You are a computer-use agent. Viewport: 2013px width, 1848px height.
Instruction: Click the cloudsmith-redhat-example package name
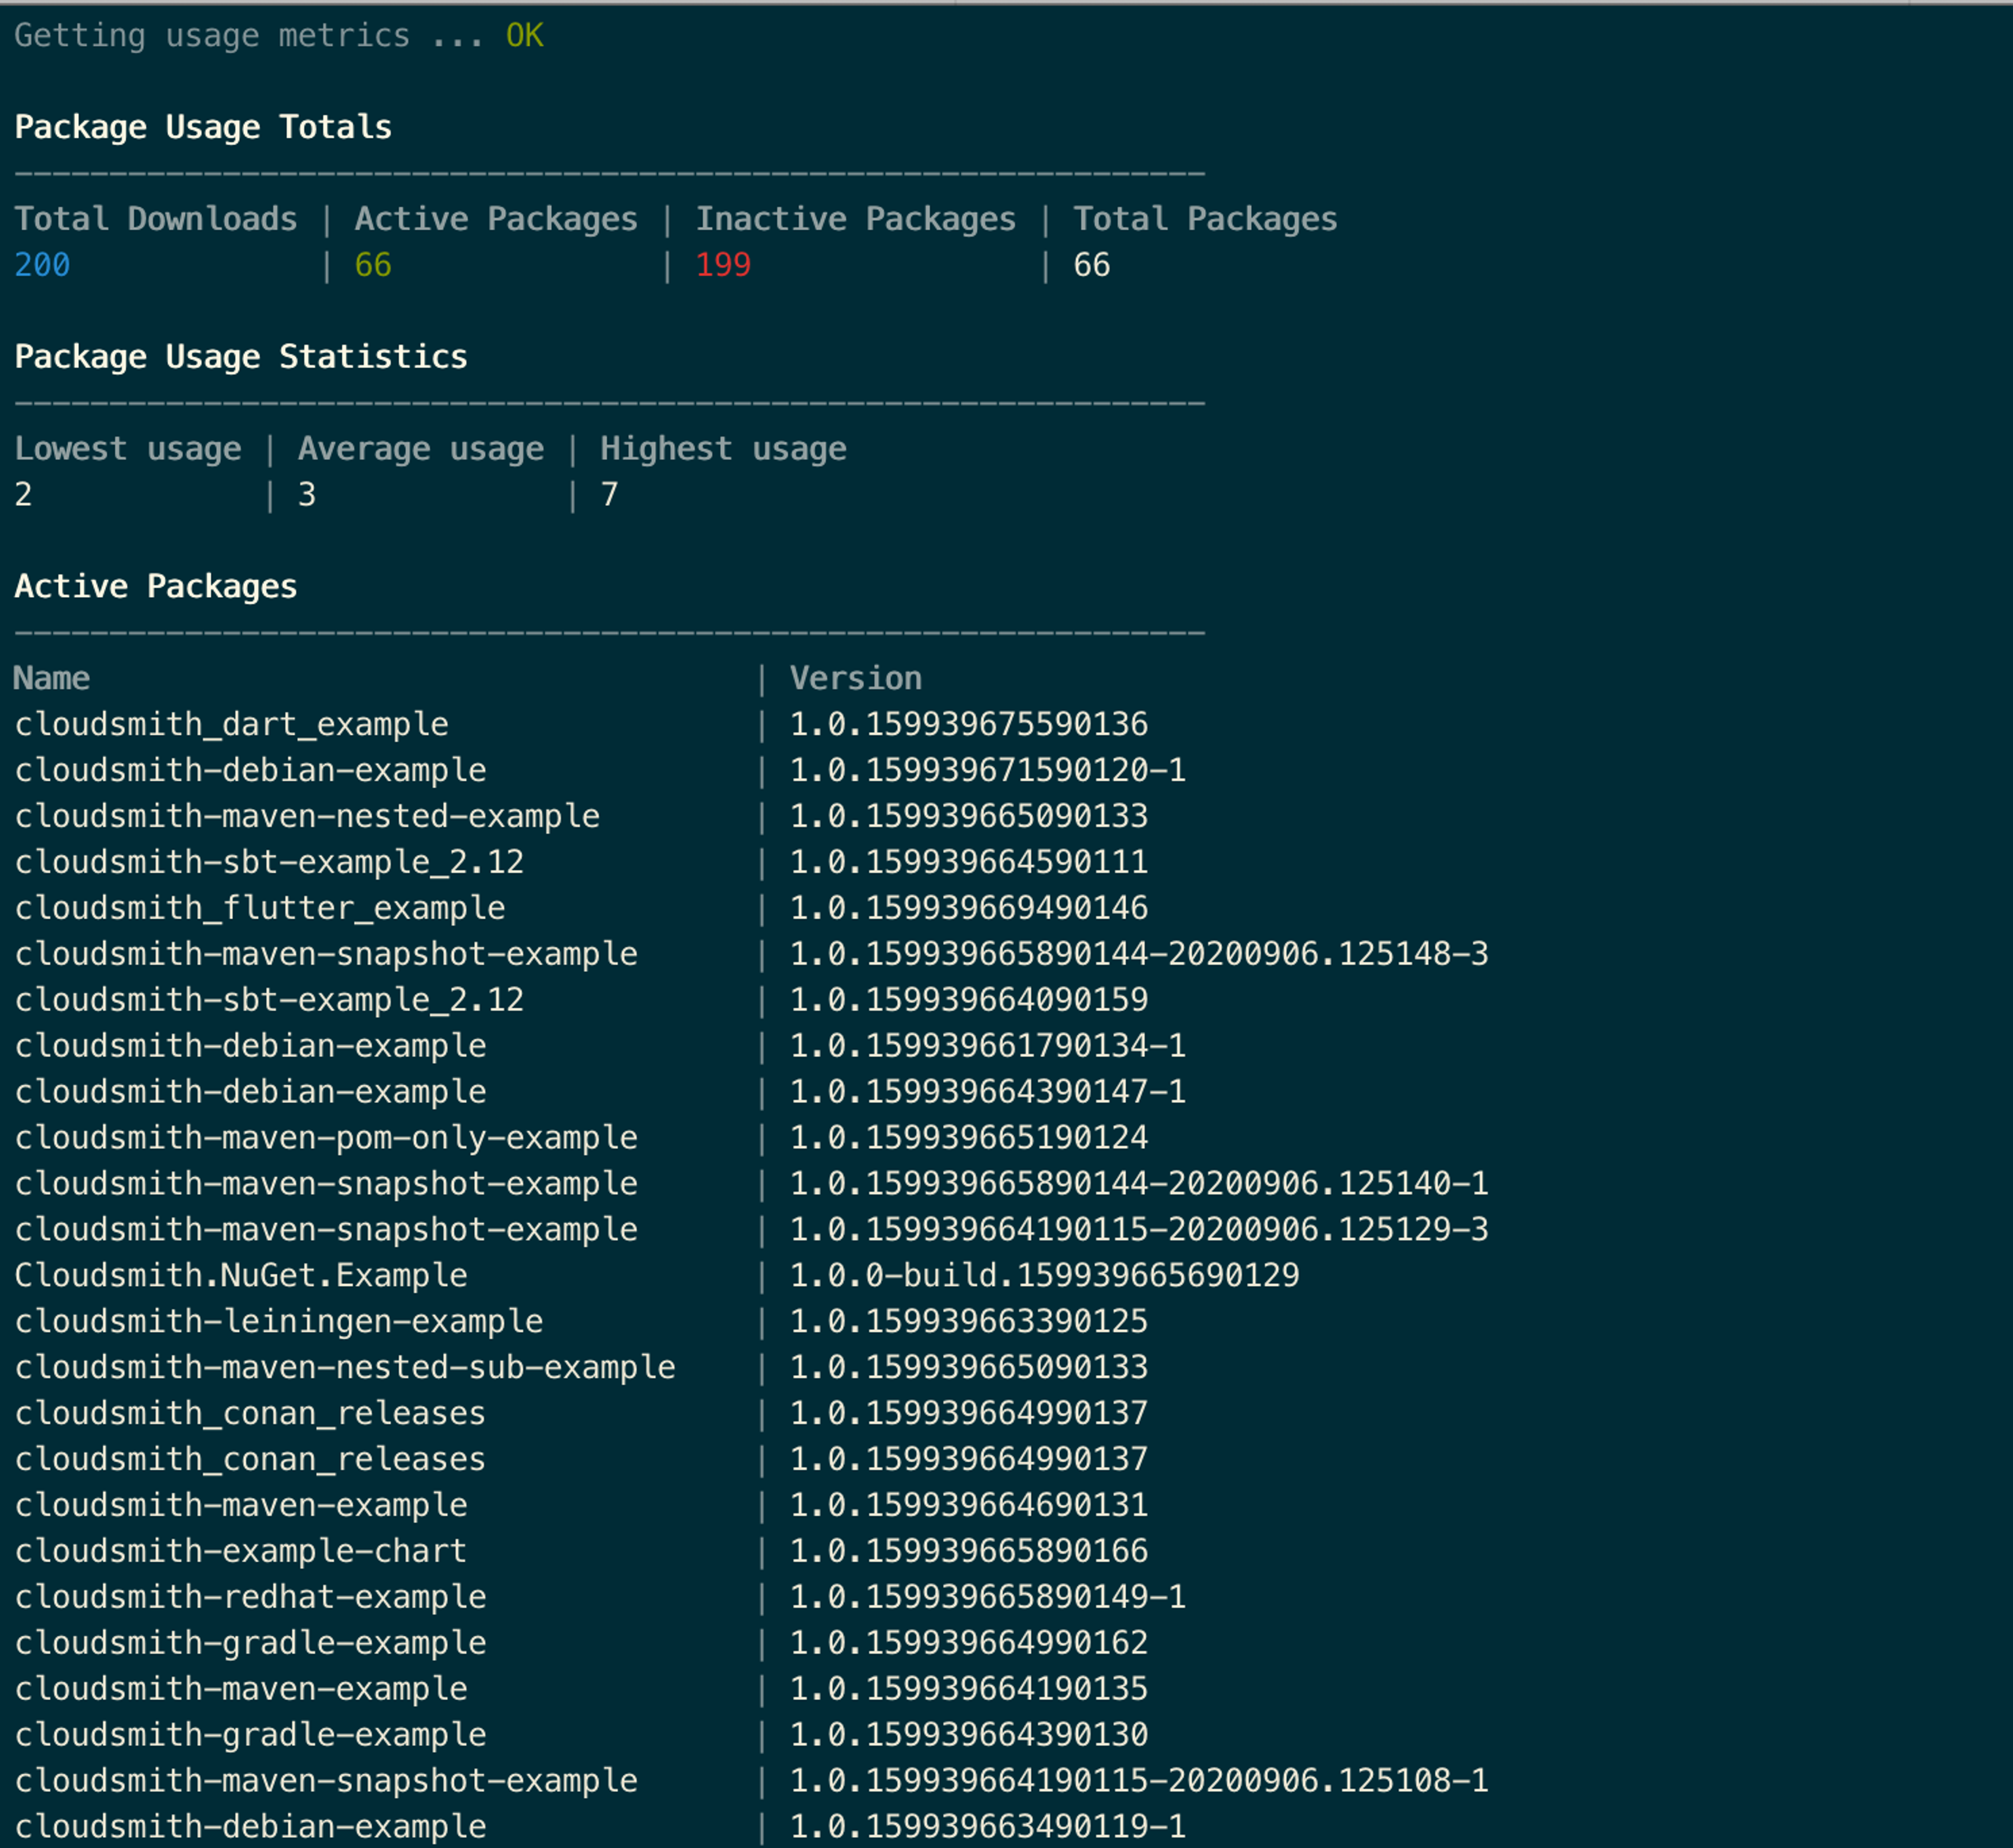pyautogui.click(x=250, y=1597)
